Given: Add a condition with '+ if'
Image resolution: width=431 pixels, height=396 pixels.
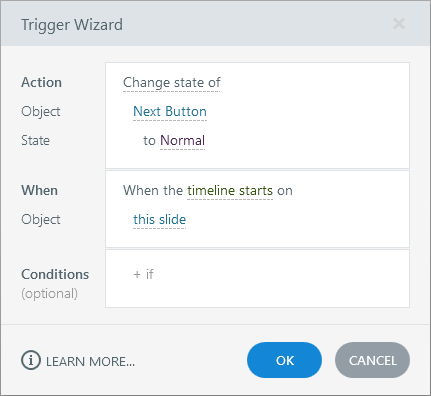Looking at the screenshot, I should tap(143, 274).
